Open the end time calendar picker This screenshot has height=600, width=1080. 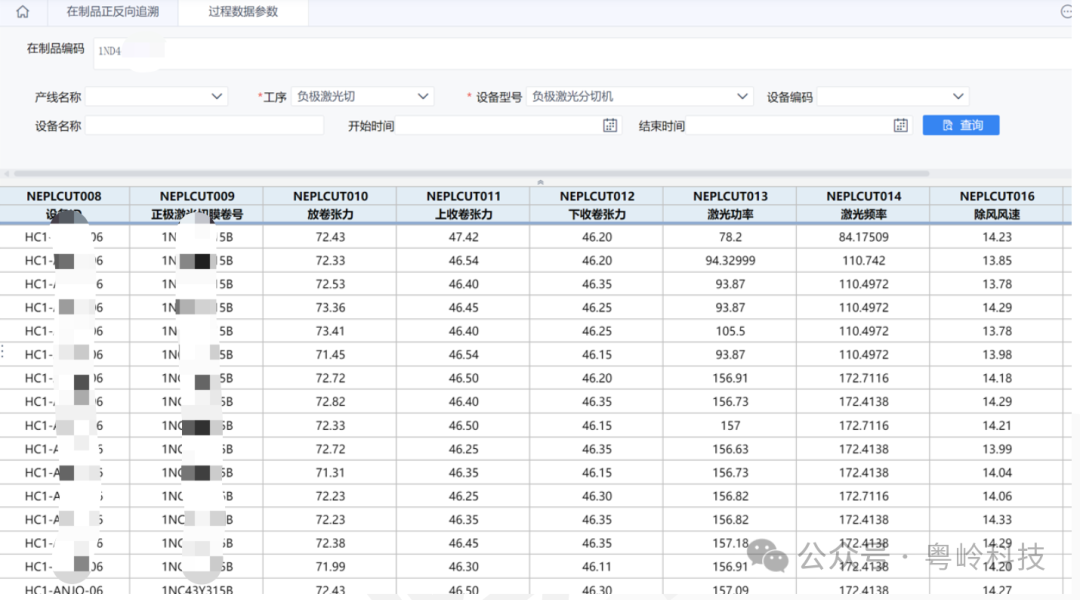click(x=900, y=125)
